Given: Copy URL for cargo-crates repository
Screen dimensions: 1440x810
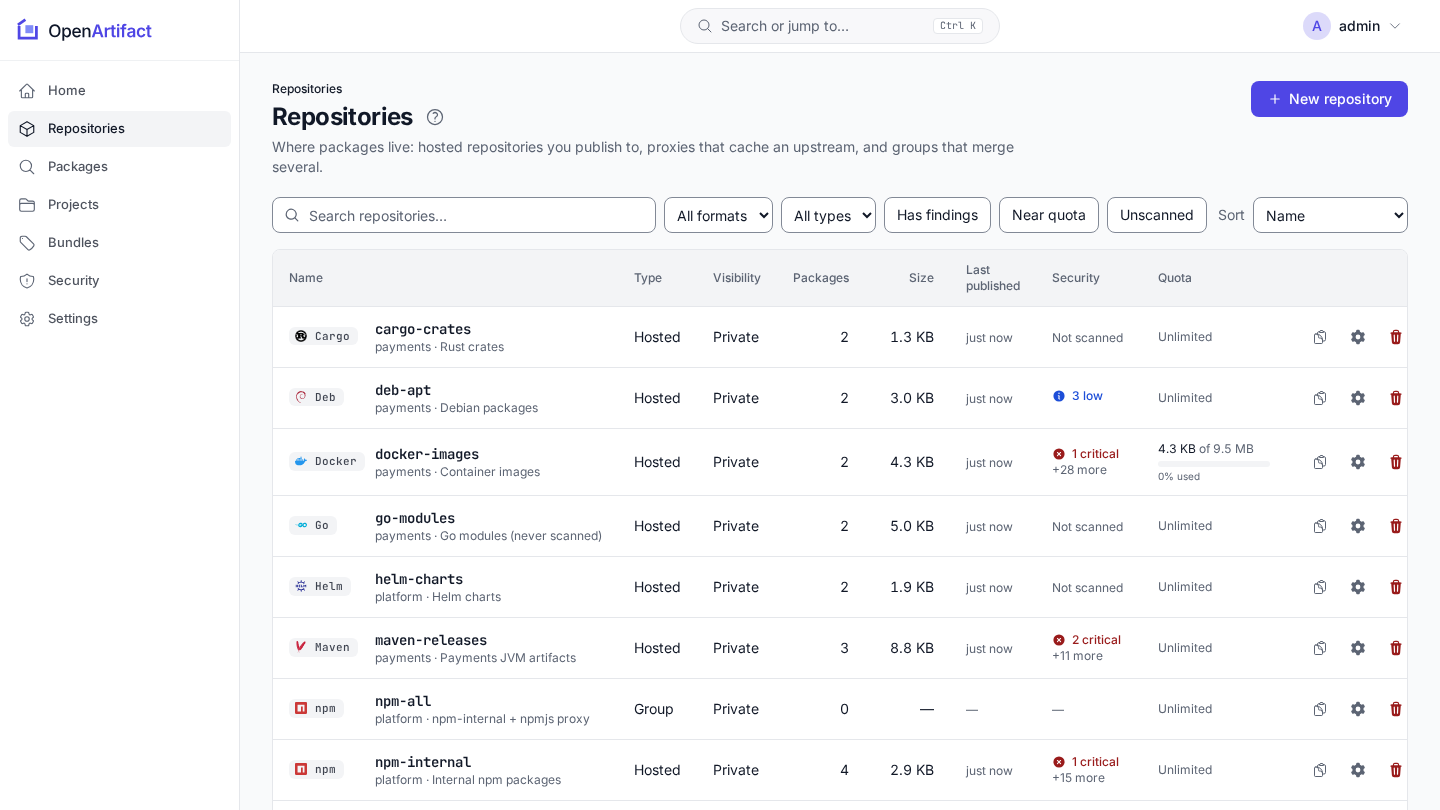Looking at the screenshot, I should 1320,337.
